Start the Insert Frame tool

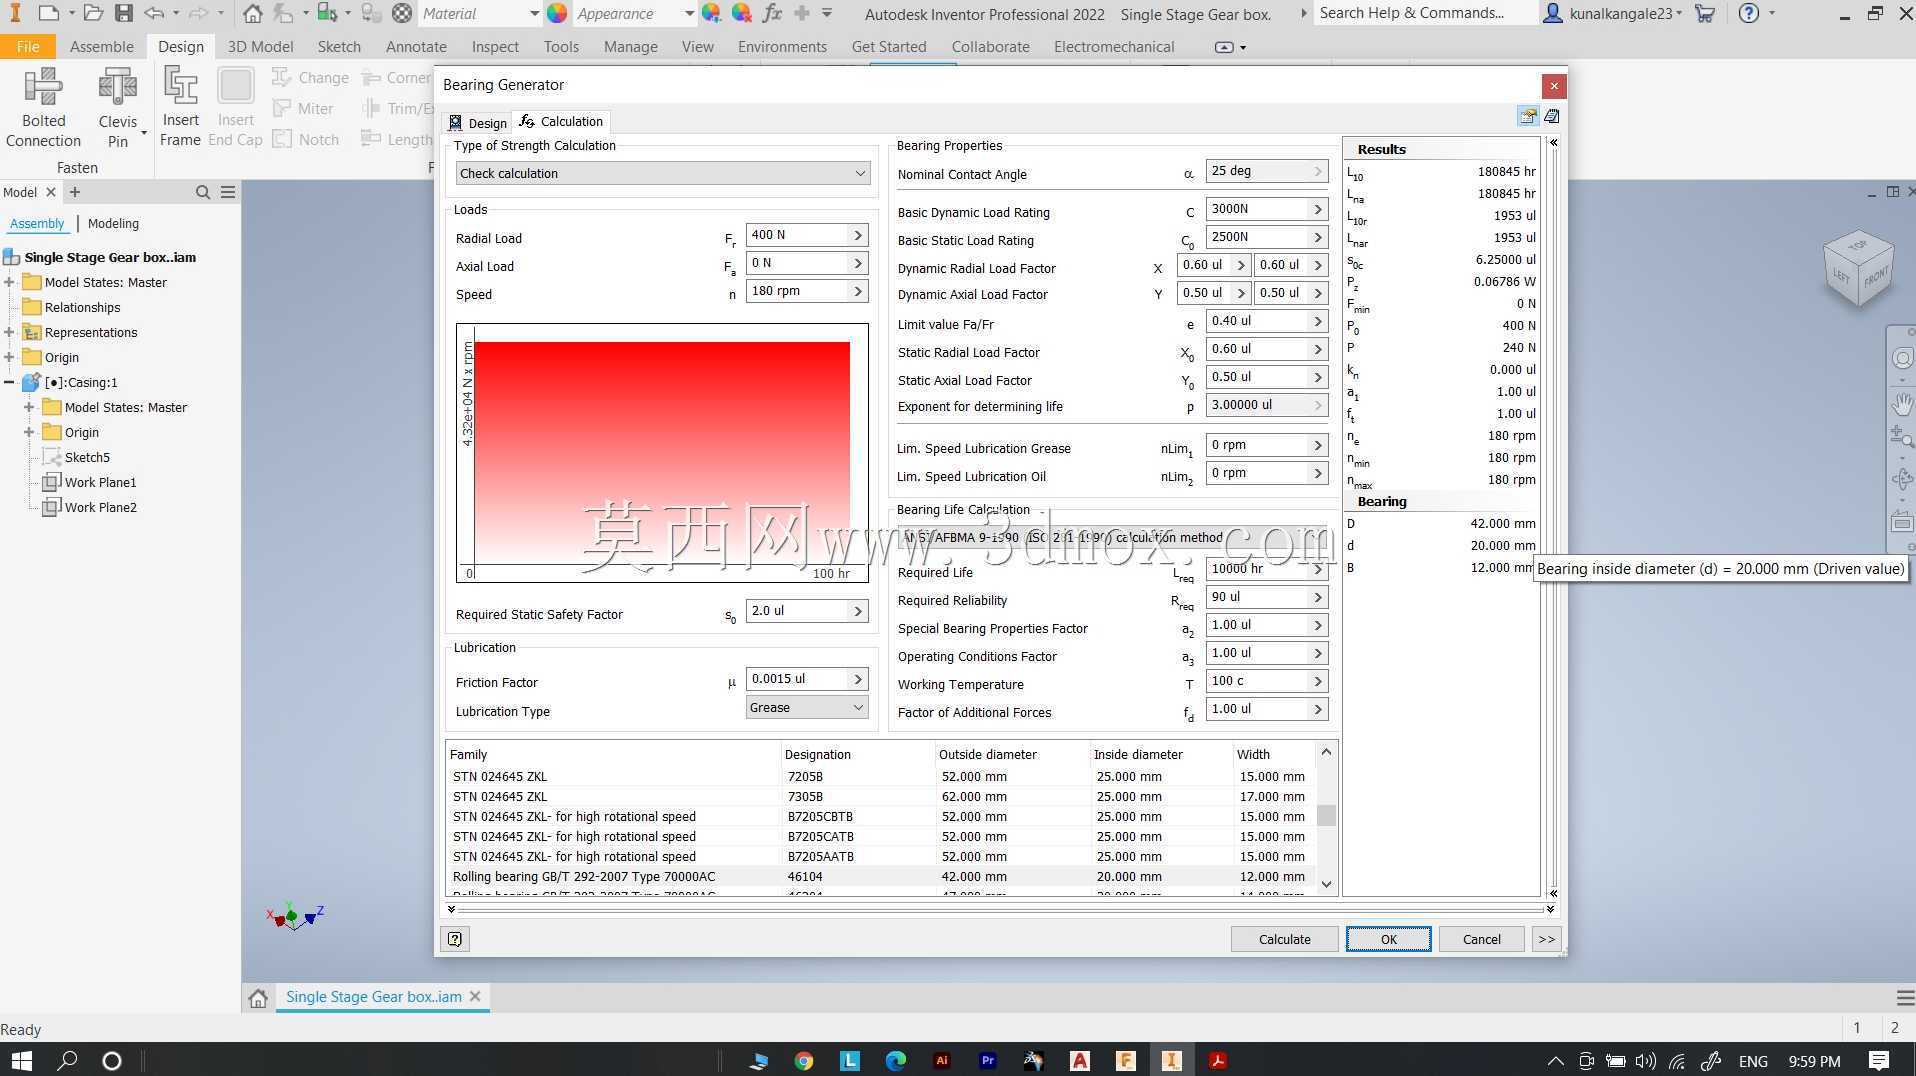[x=180, y=108]
